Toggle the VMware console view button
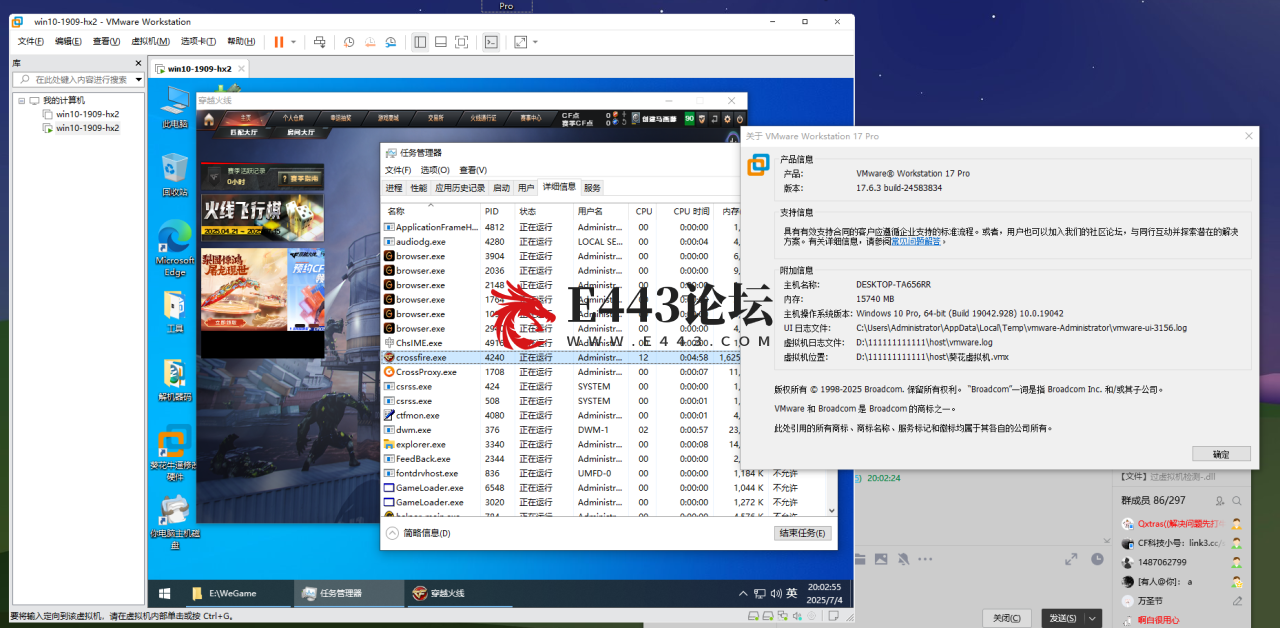The width and height of the screenshot is (1280, 628). 491,42
